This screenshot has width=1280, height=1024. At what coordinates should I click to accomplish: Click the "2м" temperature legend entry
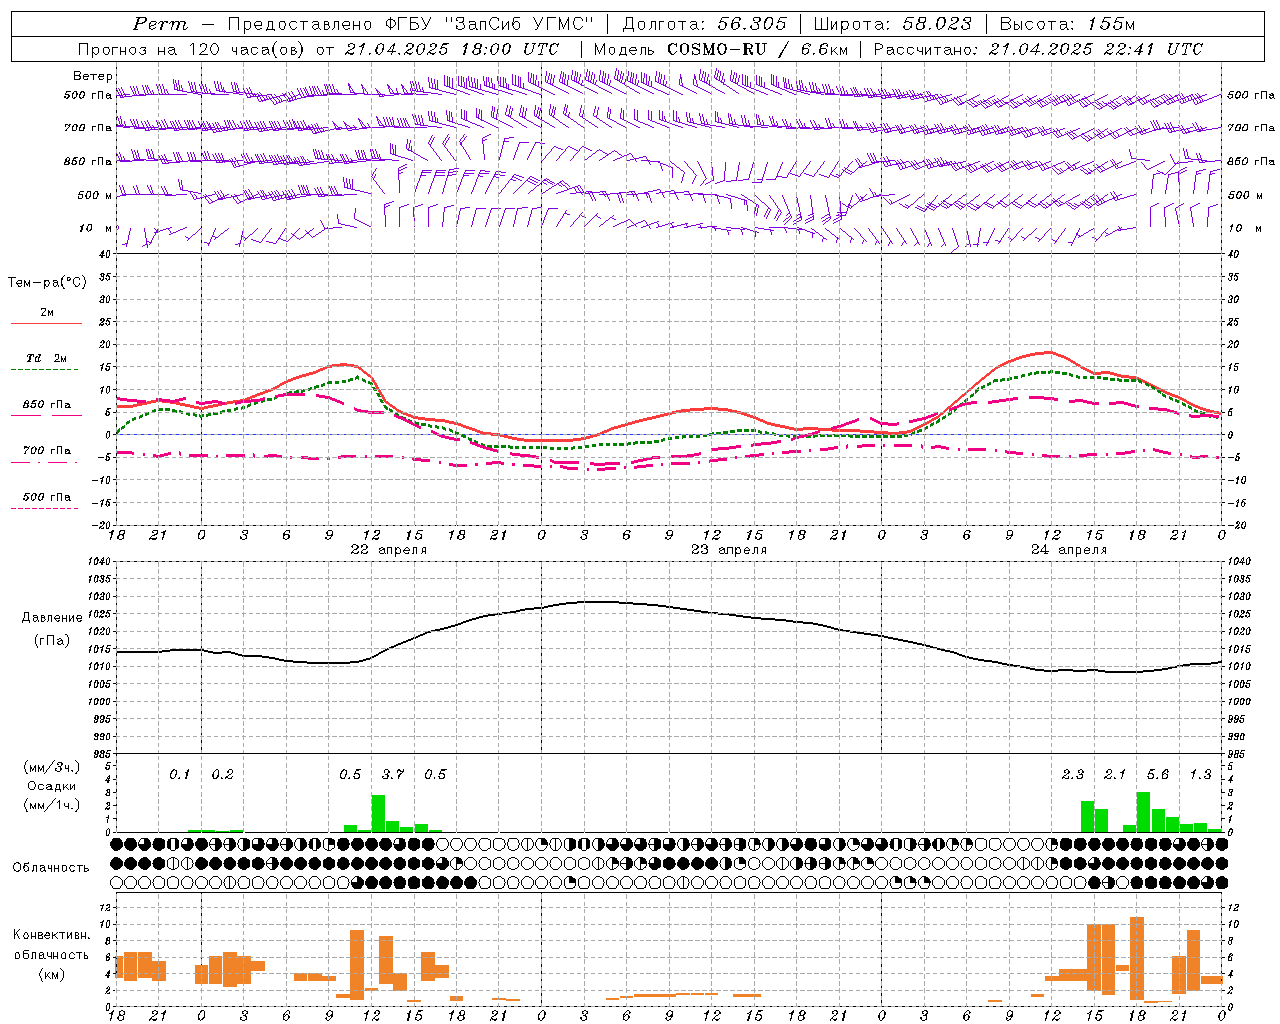(x=47, y=312)
